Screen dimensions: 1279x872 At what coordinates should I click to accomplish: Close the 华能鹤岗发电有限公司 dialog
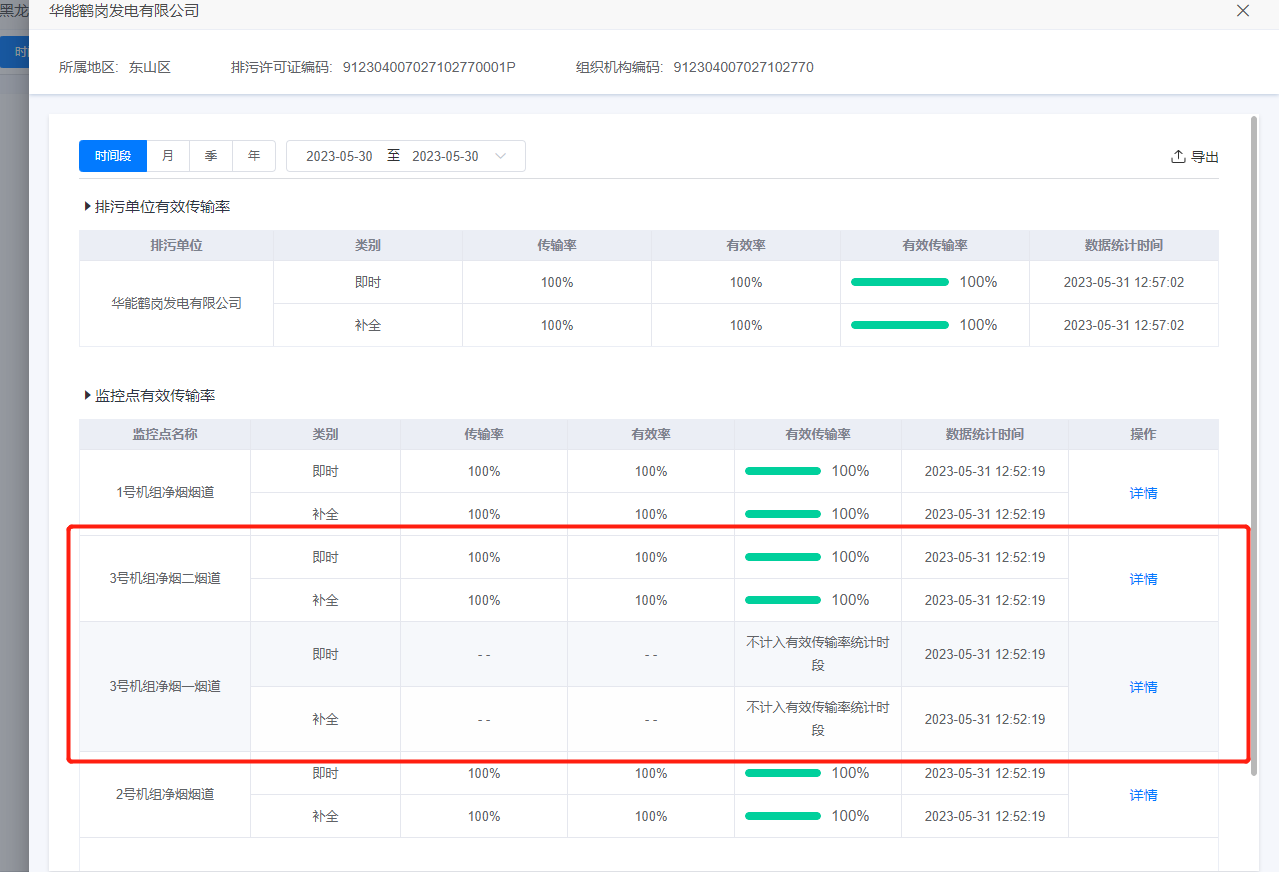[x=1243, y=11]
